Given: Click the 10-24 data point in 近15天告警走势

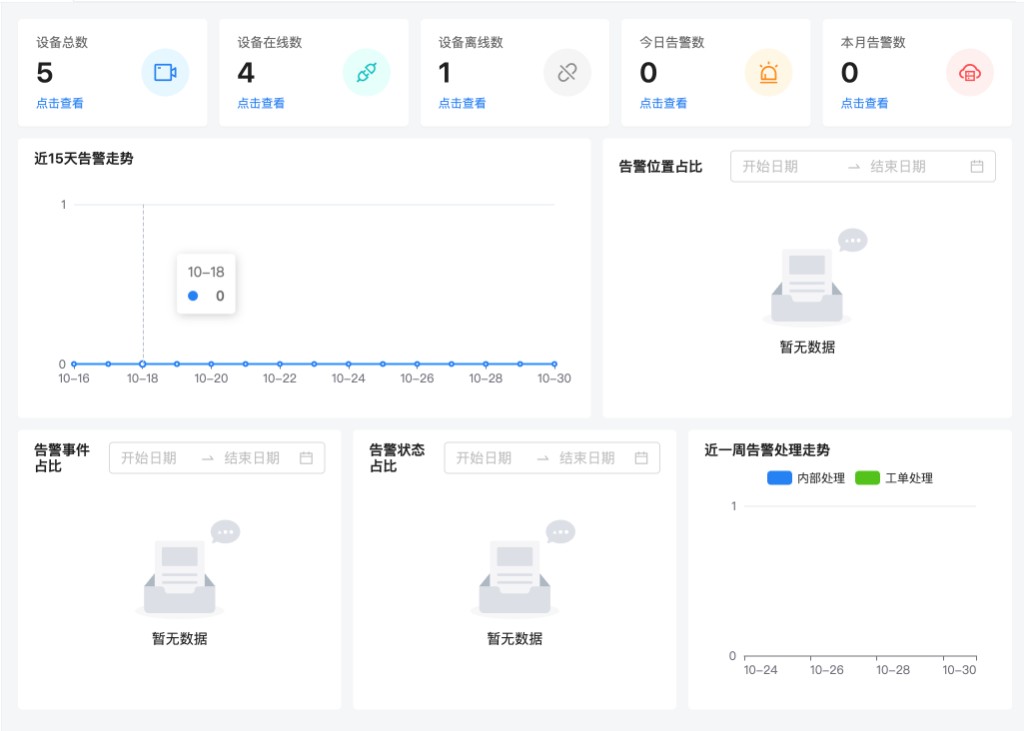Looking at the screenshot, I should [x=349, y=364].
